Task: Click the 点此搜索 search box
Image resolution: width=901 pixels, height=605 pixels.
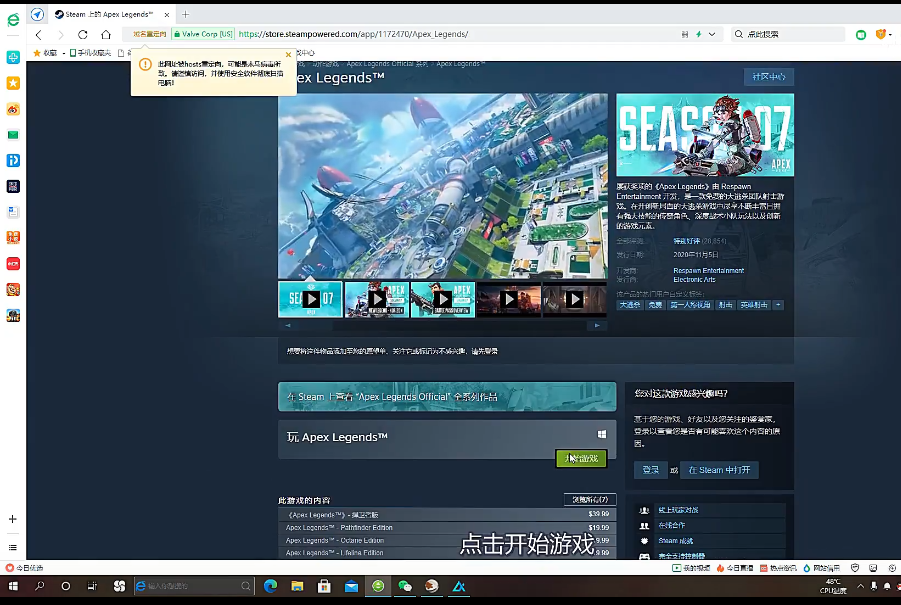Action: click(x=787, y=34)
